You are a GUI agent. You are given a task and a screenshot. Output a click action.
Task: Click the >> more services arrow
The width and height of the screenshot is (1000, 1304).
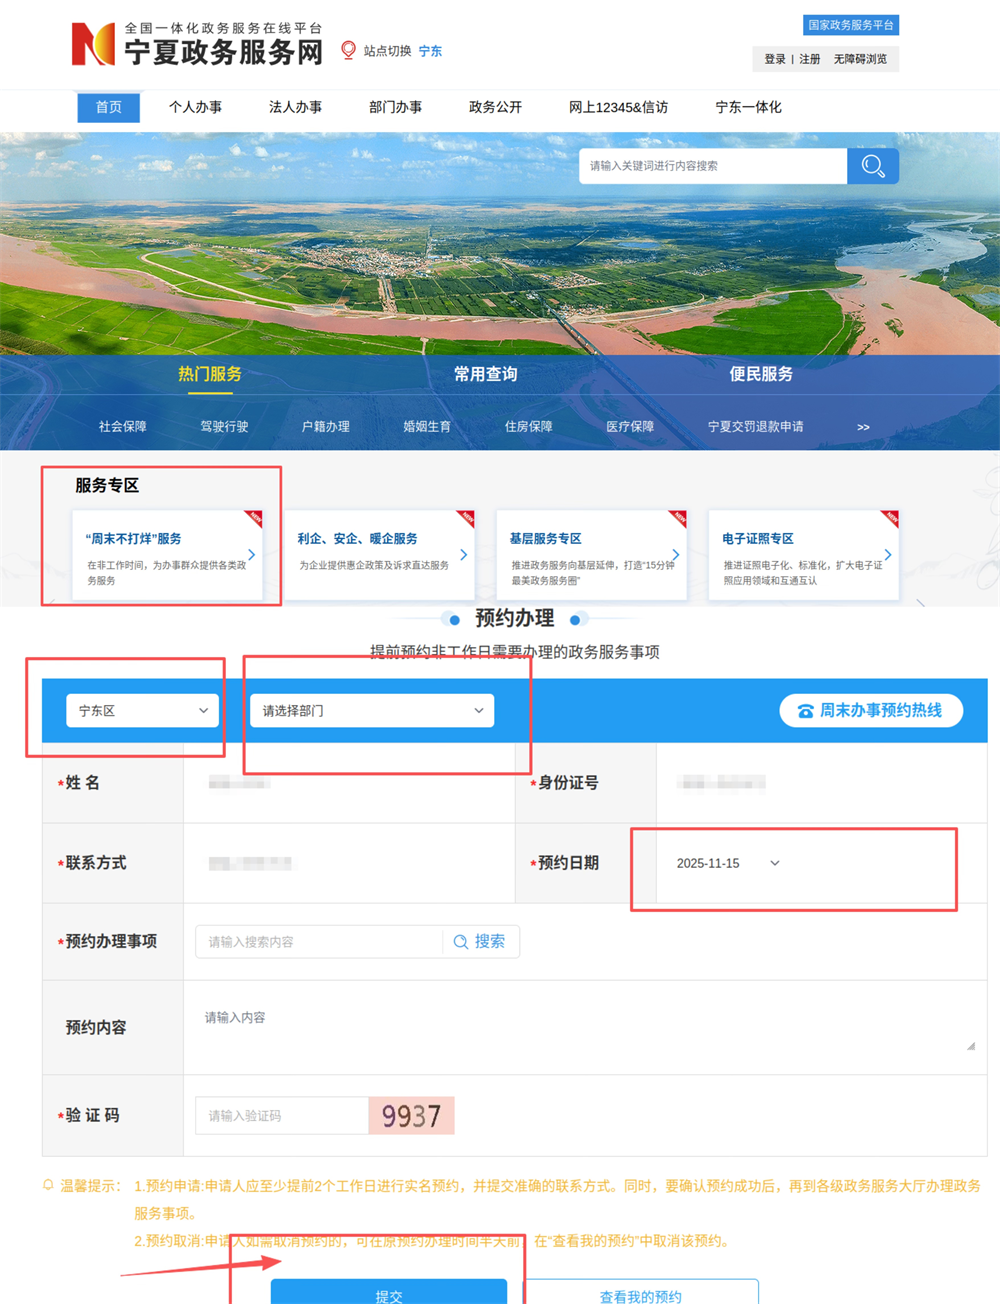pos(863,427)
